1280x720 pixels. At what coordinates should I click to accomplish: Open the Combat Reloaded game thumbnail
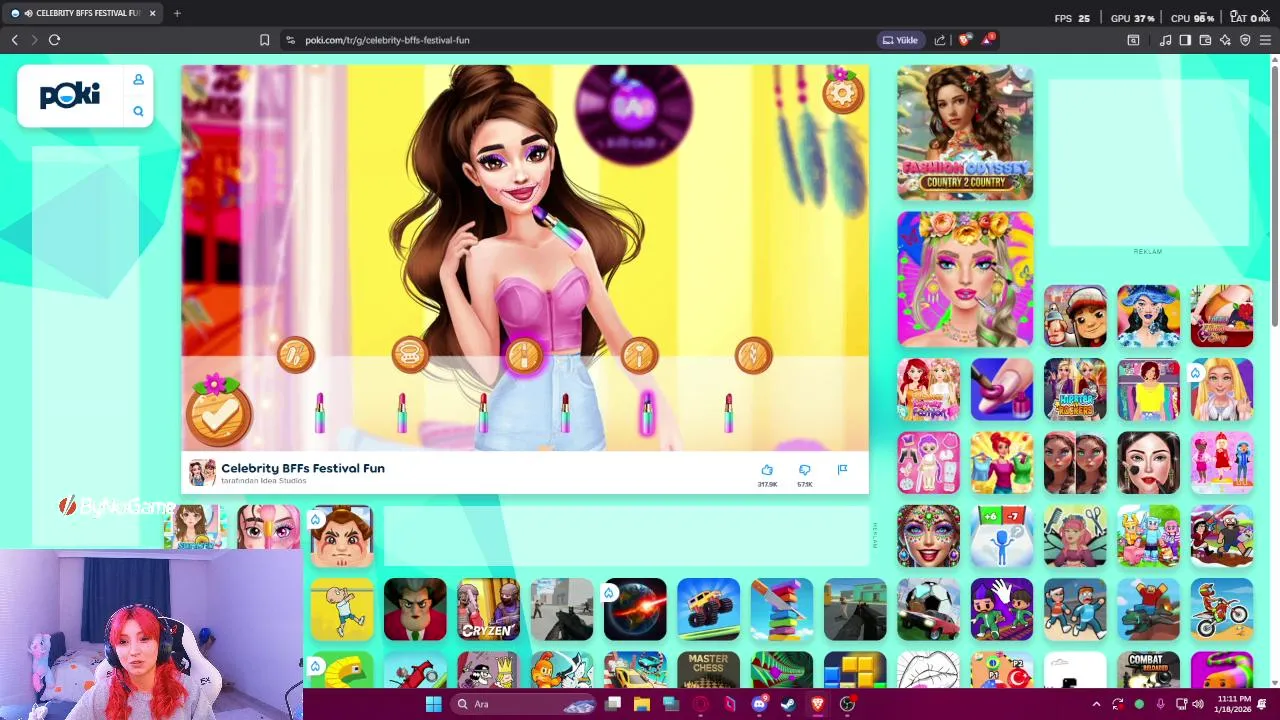coord(1148,670)
